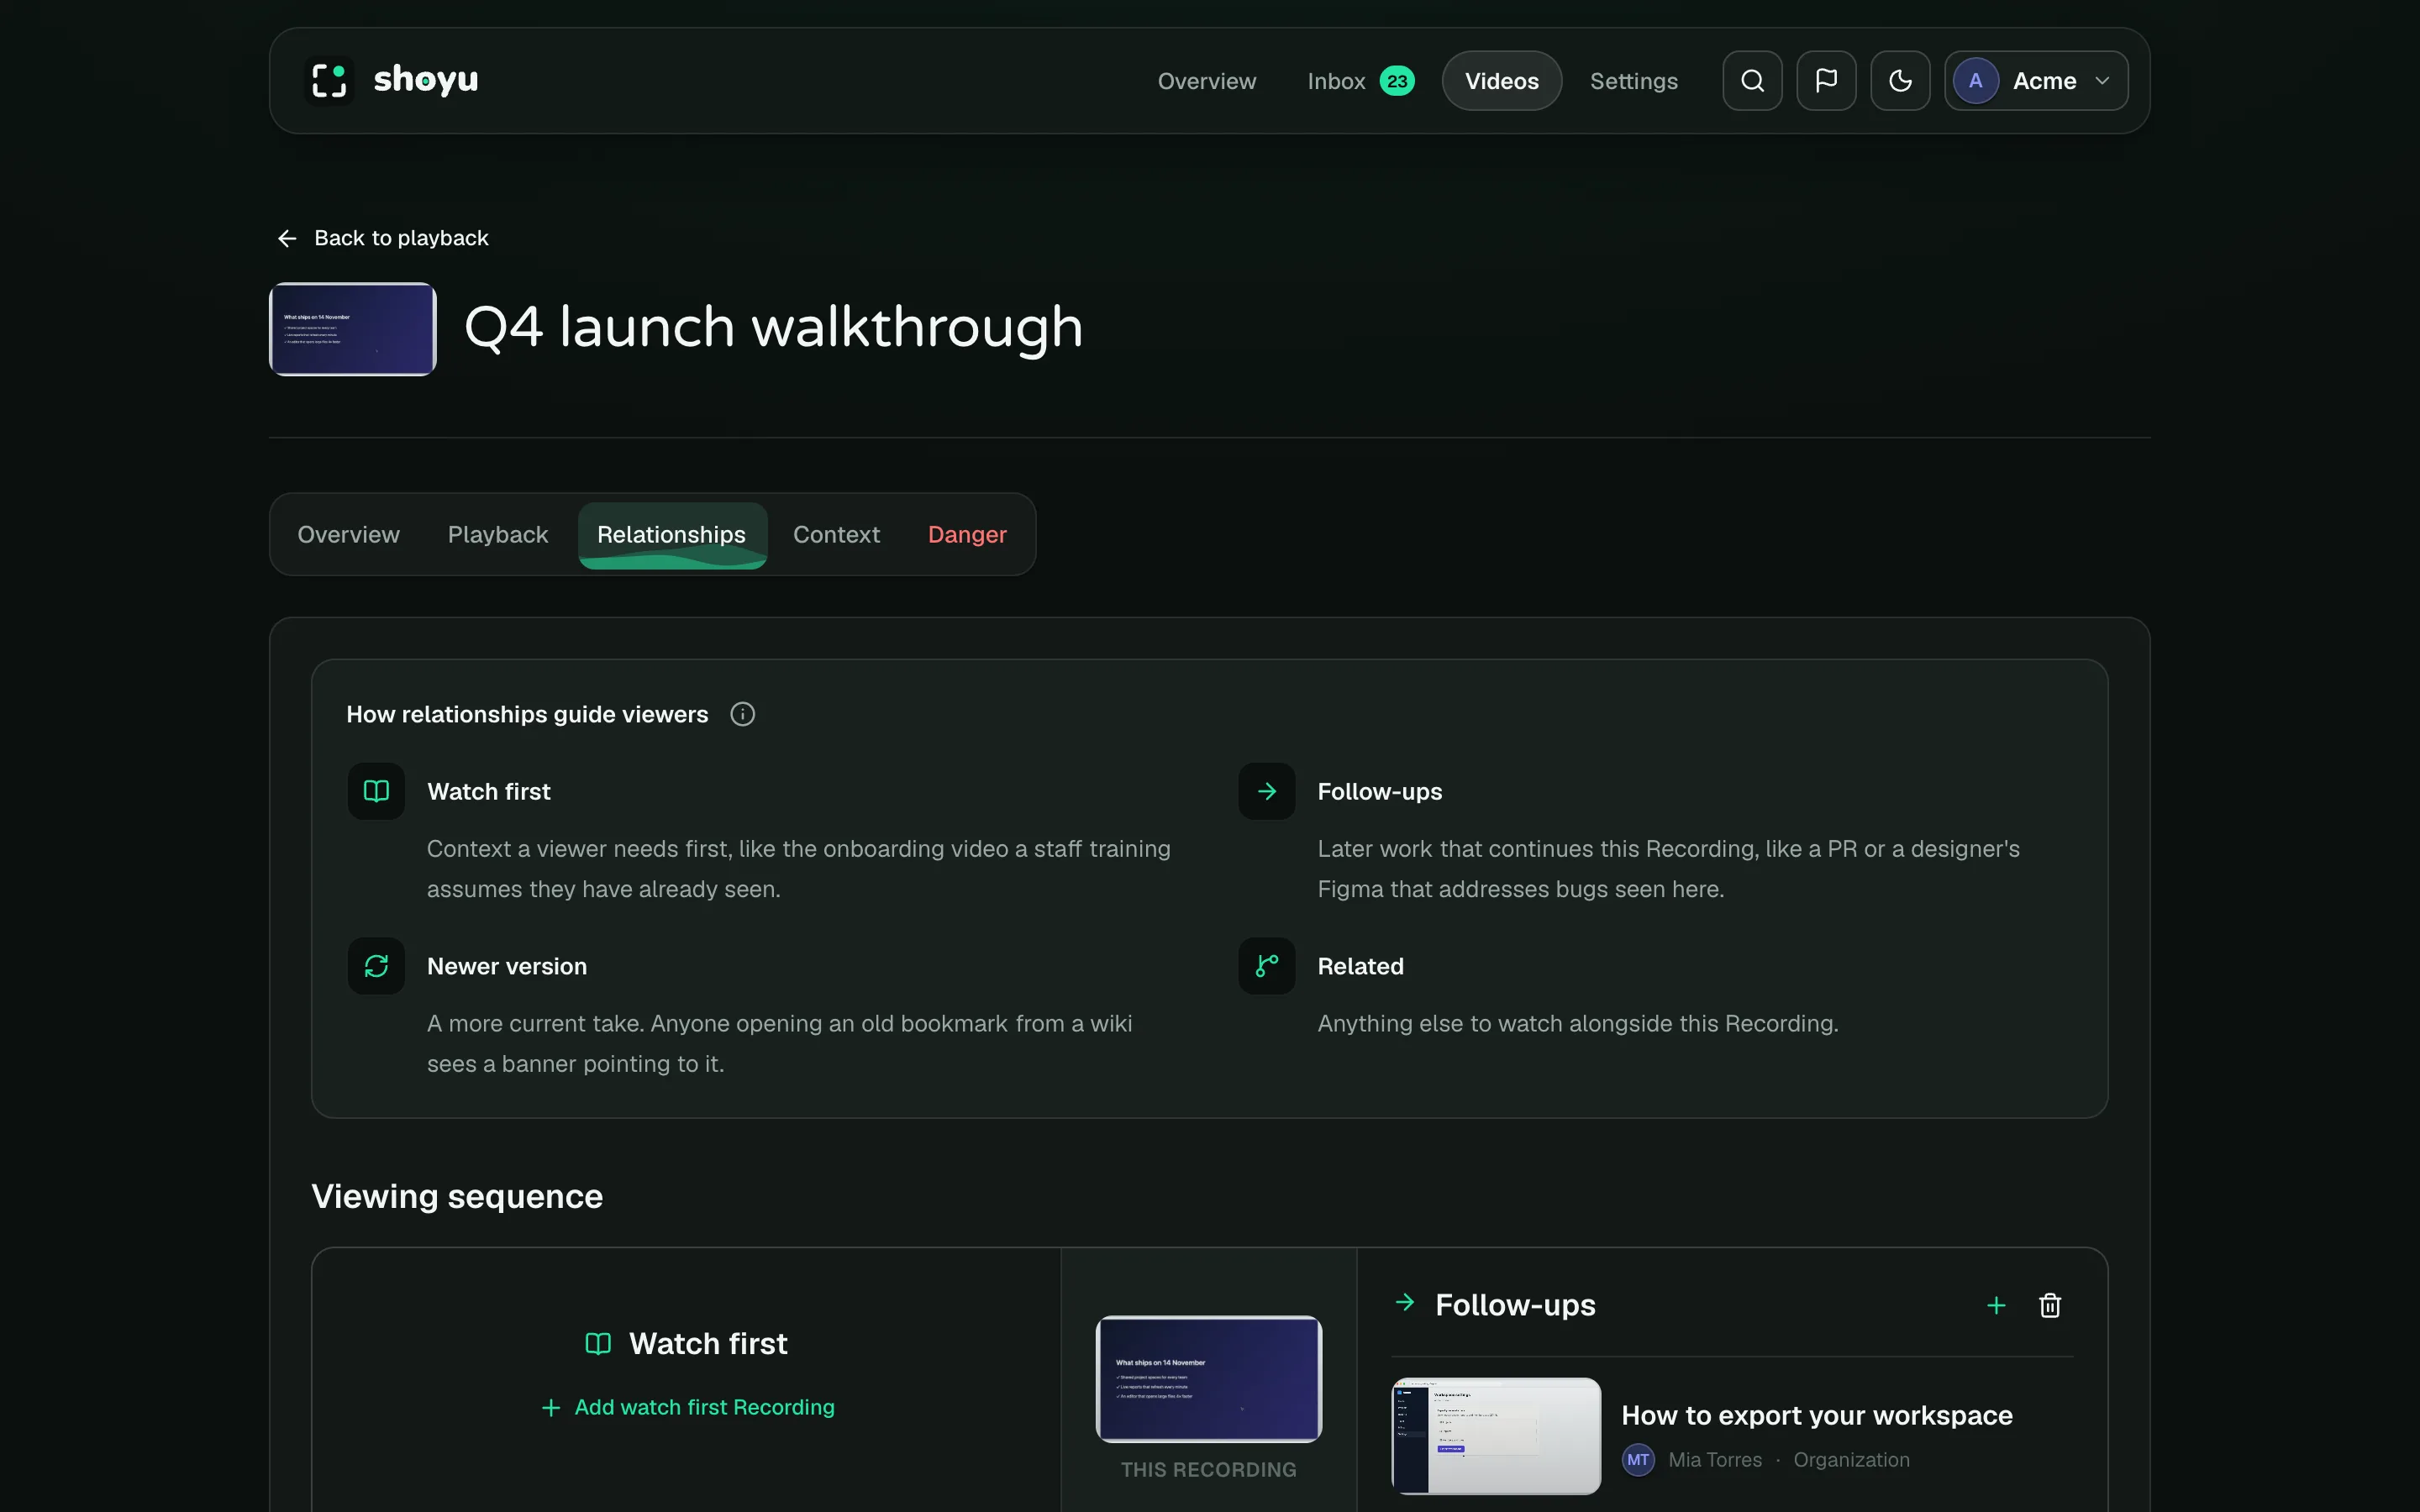The image size is (2420, 1512).
Task: Go to Overview in top navigation
Action: tap(1206, 81)
